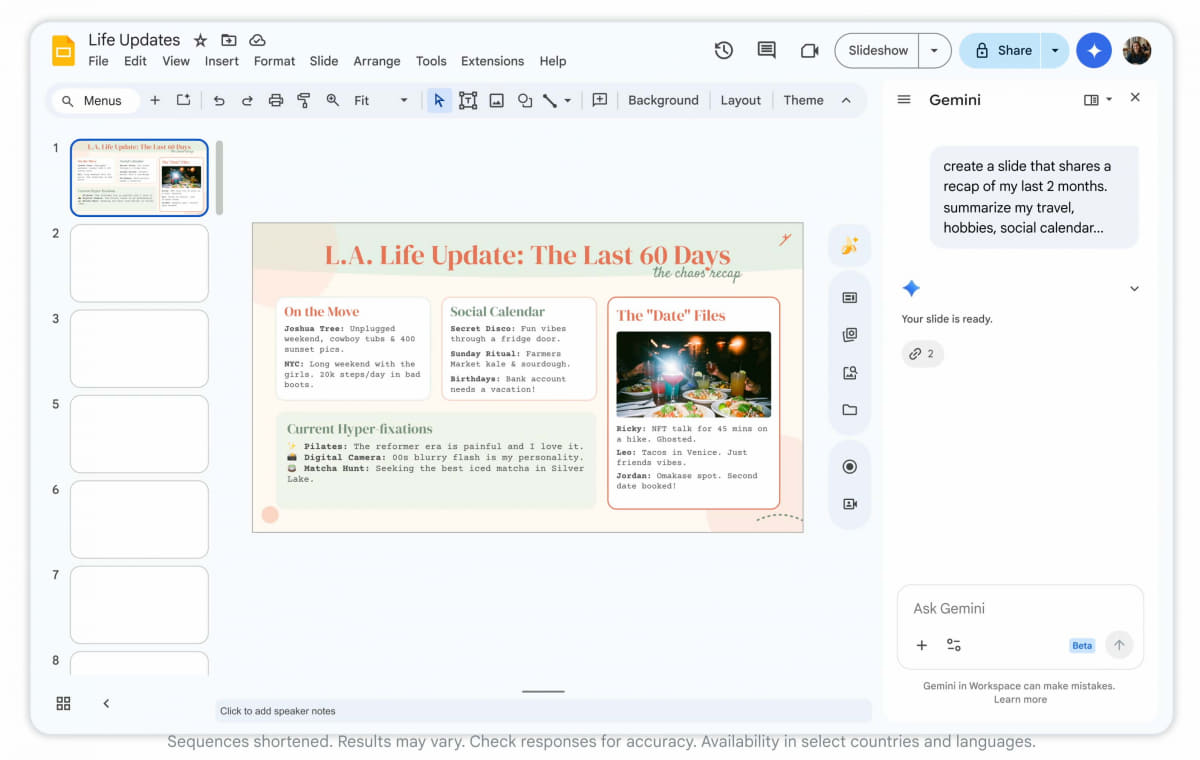Click the redo arrow
The height and width of the screenshot is (760, 1200).
[247, 100]
